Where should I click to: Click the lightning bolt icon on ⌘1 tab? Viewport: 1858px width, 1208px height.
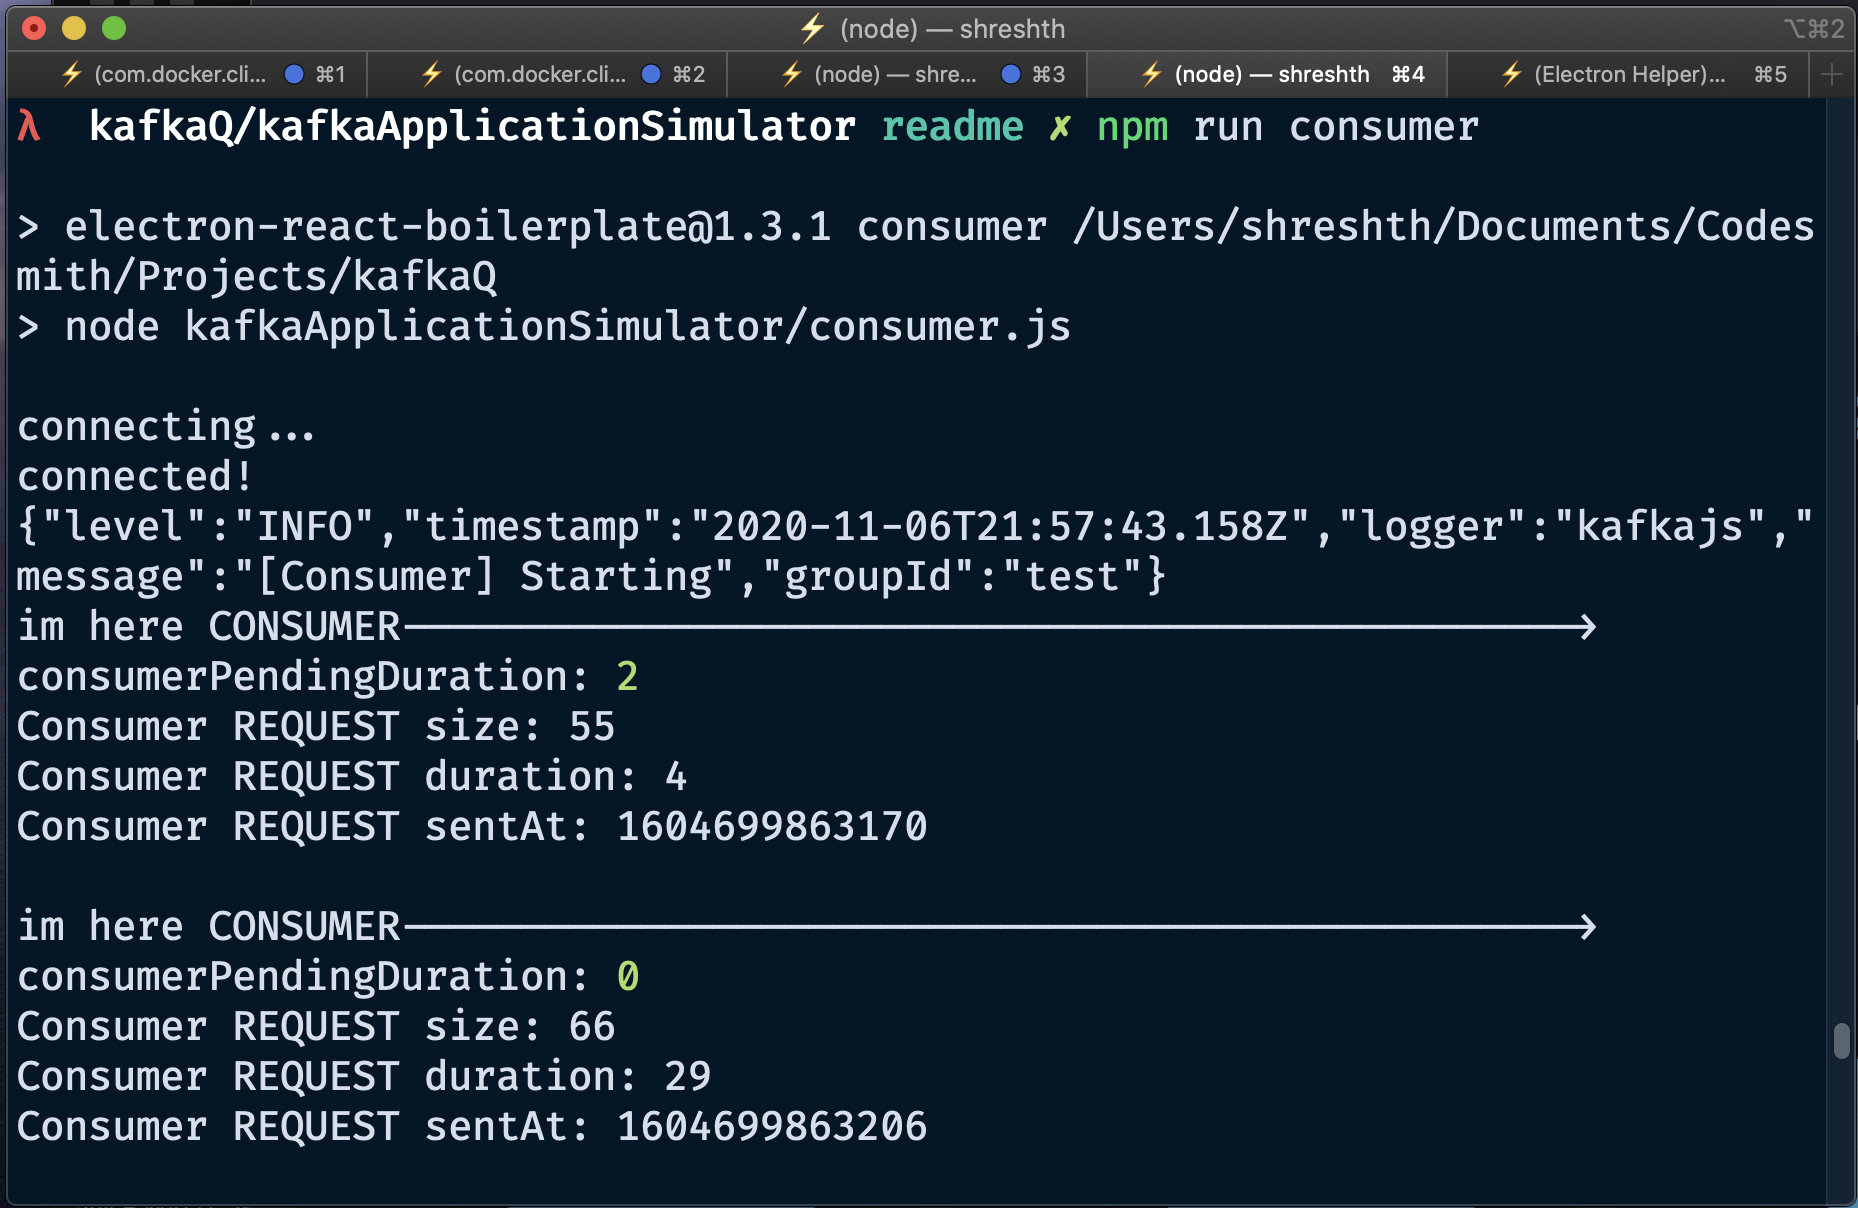(72, 74)
